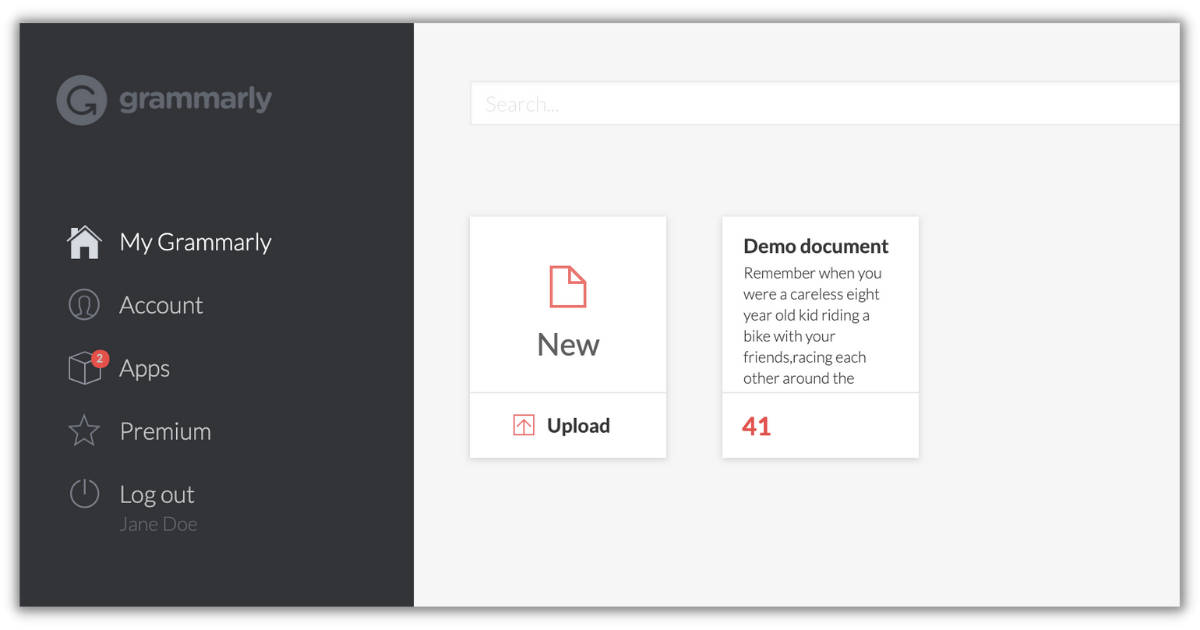The width and height of the screenshot is (1200, 630).
Task: Open Apps via the box icon
Action: point(85,368)
